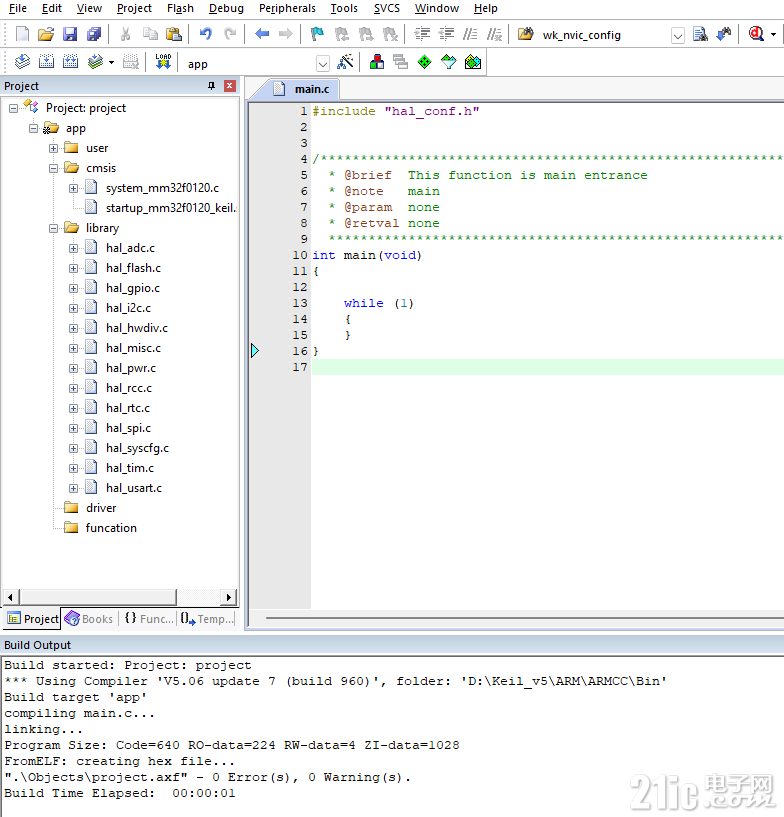Viewport: 784px width, 817px height.
Task: Download to flash with LOAD icon
Action: pyautogui.click(x=163, y=62)
